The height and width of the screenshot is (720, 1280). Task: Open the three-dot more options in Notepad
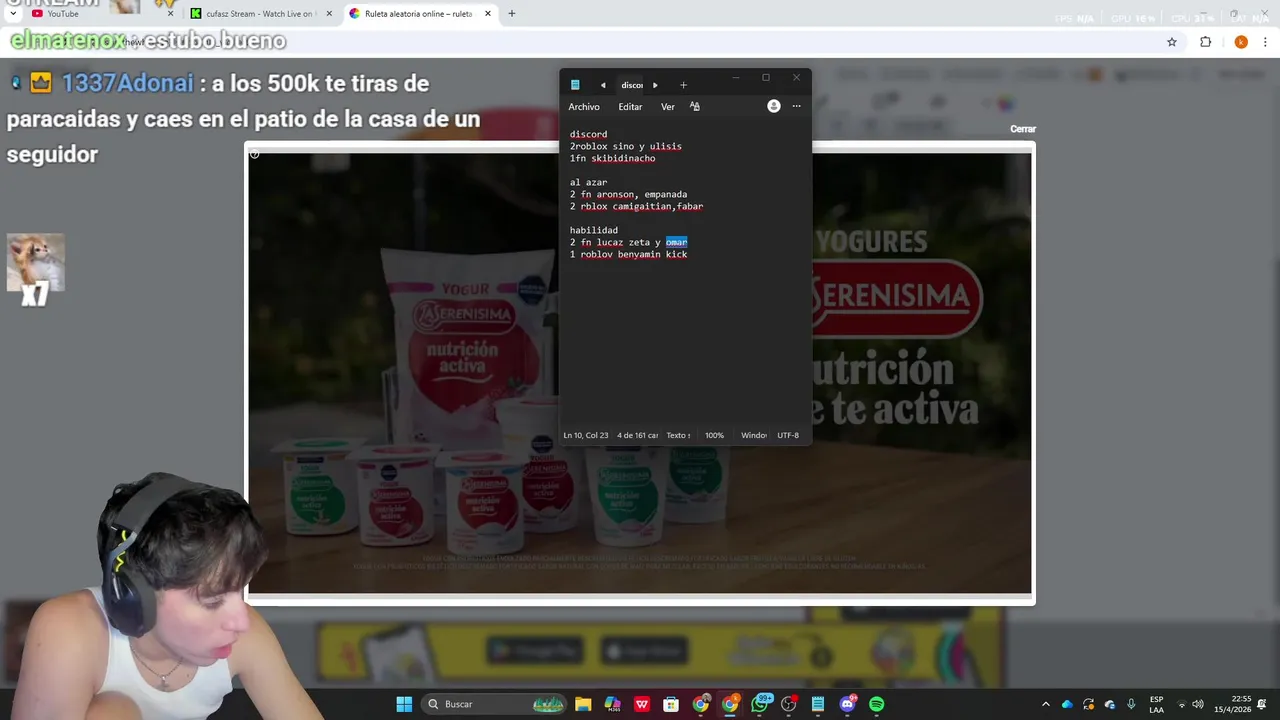click(x=796, y=106)
